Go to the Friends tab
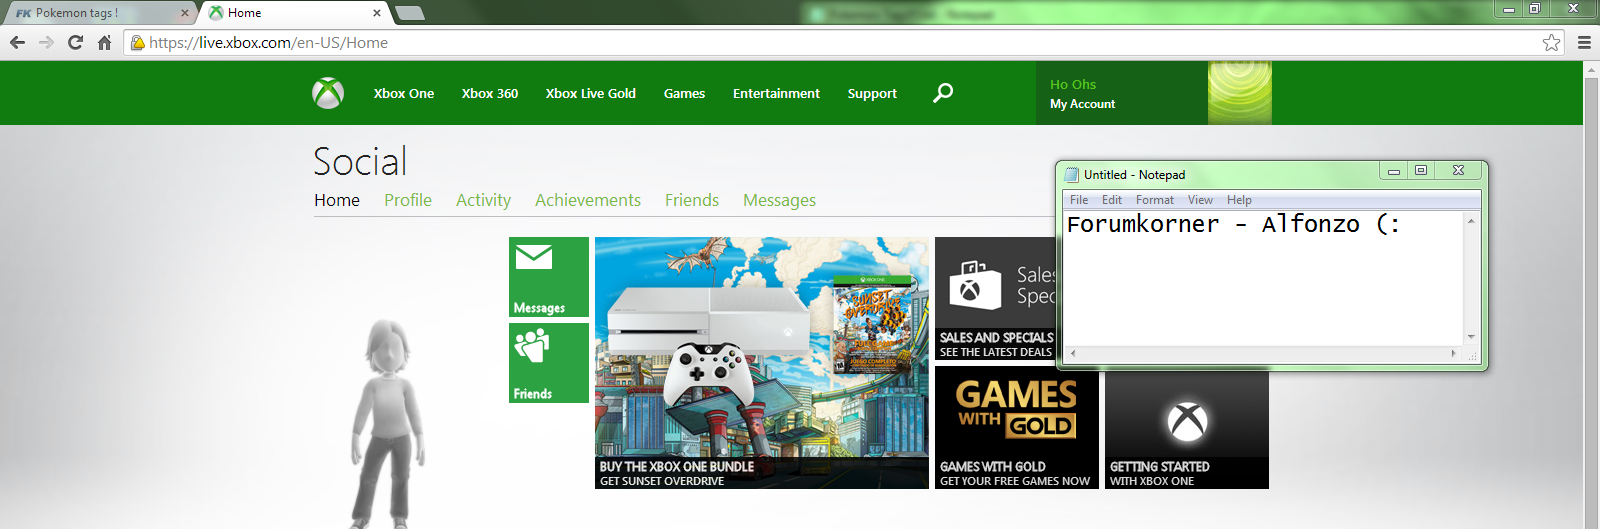Image resolution: width=1600 pixels, height=529 pixels. (x=692, y=200)
